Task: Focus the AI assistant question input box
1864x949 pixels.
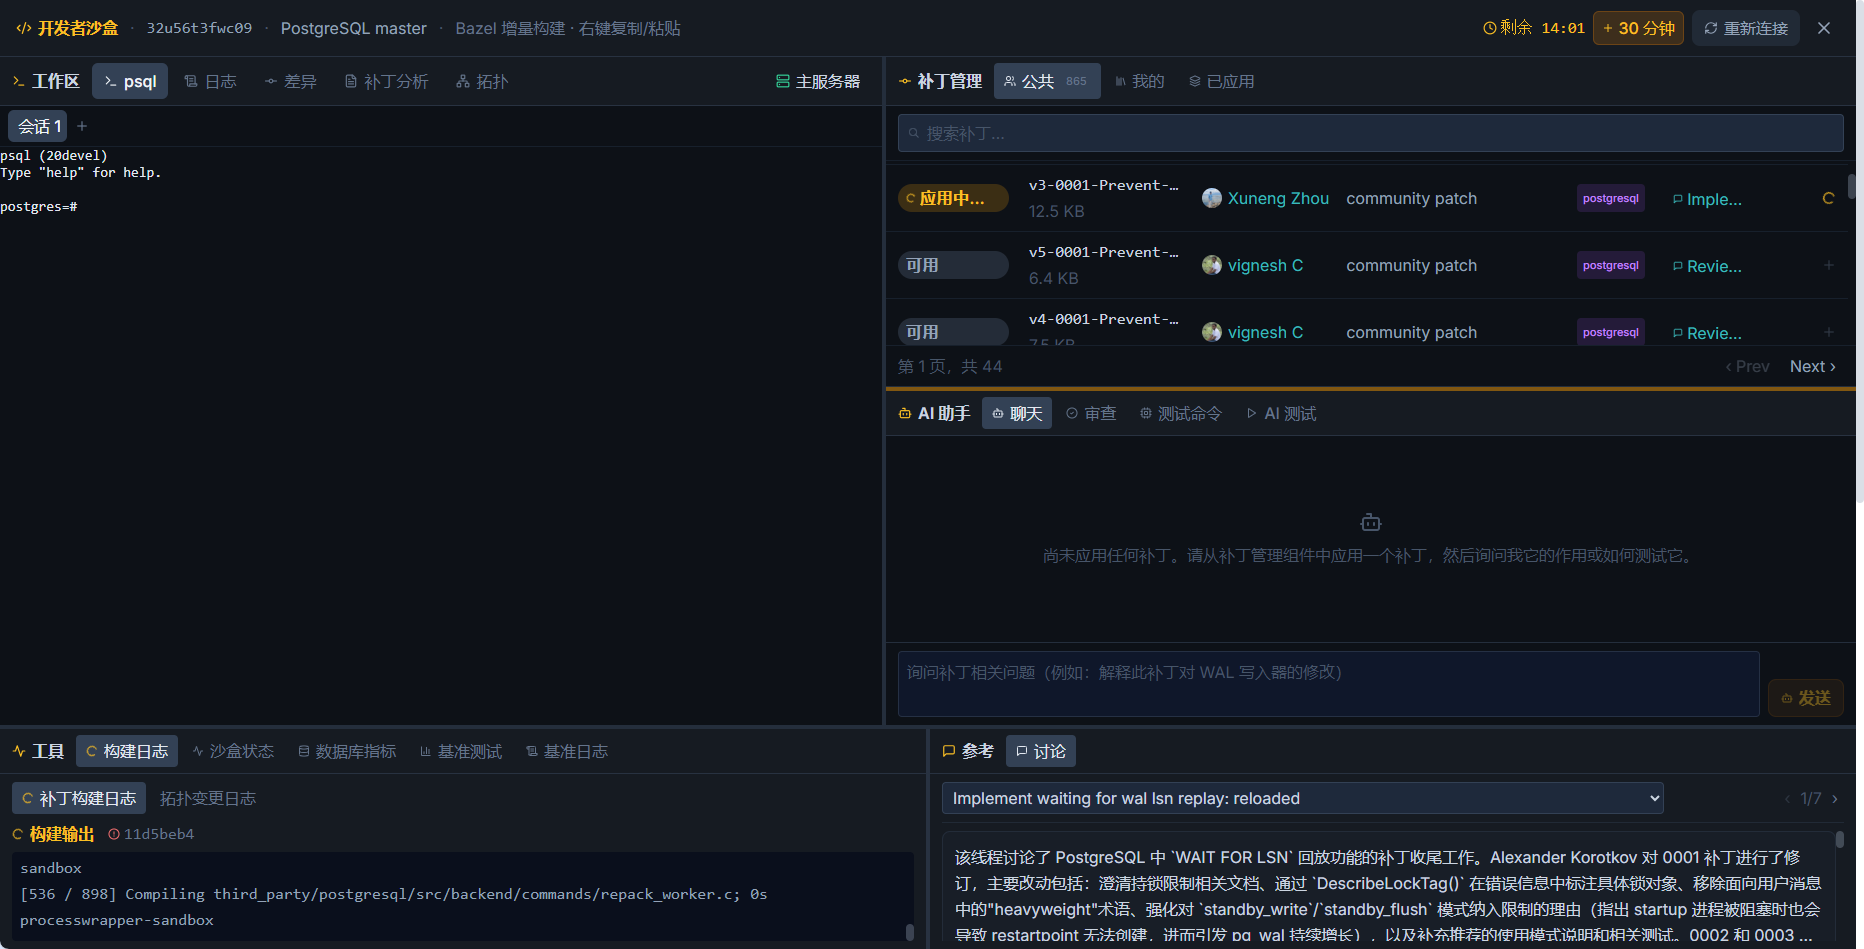Action: pos(1328,684)
